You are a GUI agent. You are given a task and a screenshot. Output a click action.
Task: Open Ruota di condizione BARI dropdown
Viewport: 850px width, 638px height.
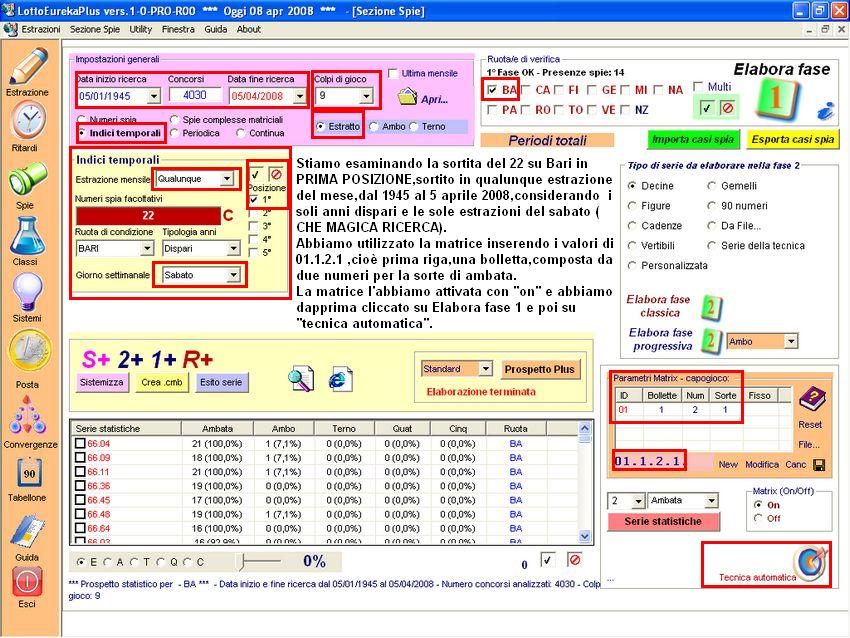(147, 248)
